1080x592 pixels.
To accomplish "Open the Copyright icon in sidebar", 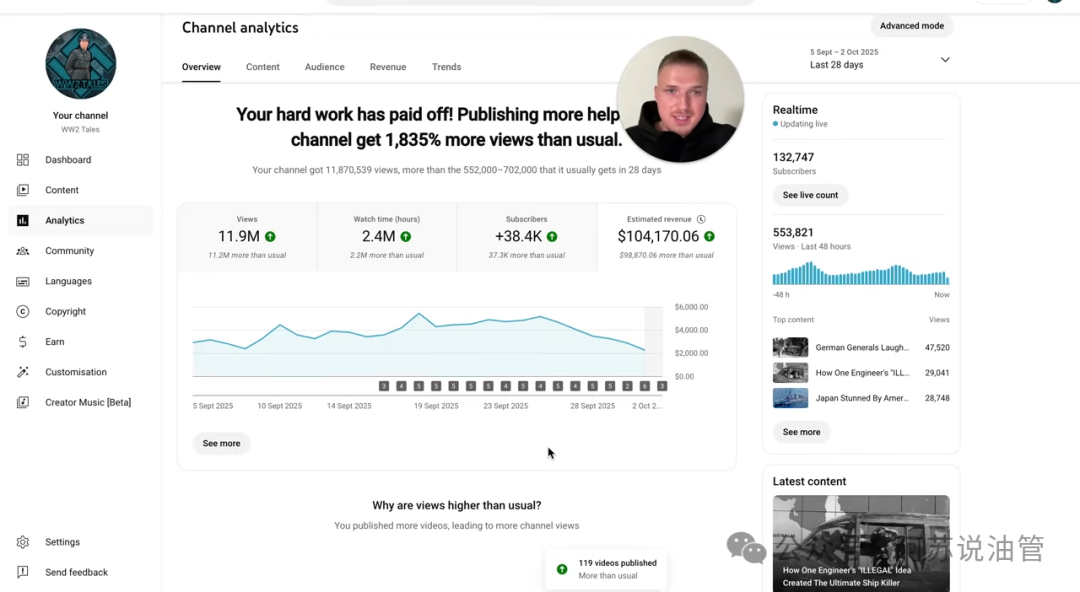I will (23, 312).
